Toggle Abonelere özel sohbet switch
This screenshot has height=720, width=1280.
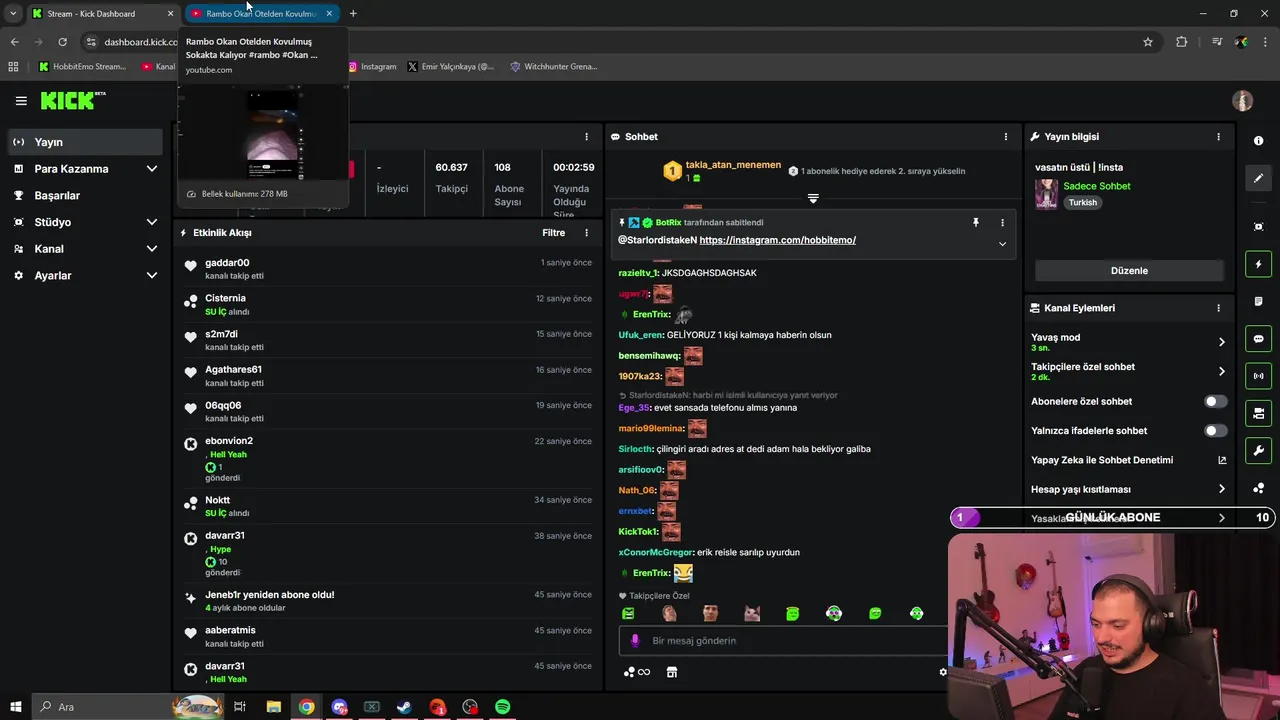tap(1215, 401)
